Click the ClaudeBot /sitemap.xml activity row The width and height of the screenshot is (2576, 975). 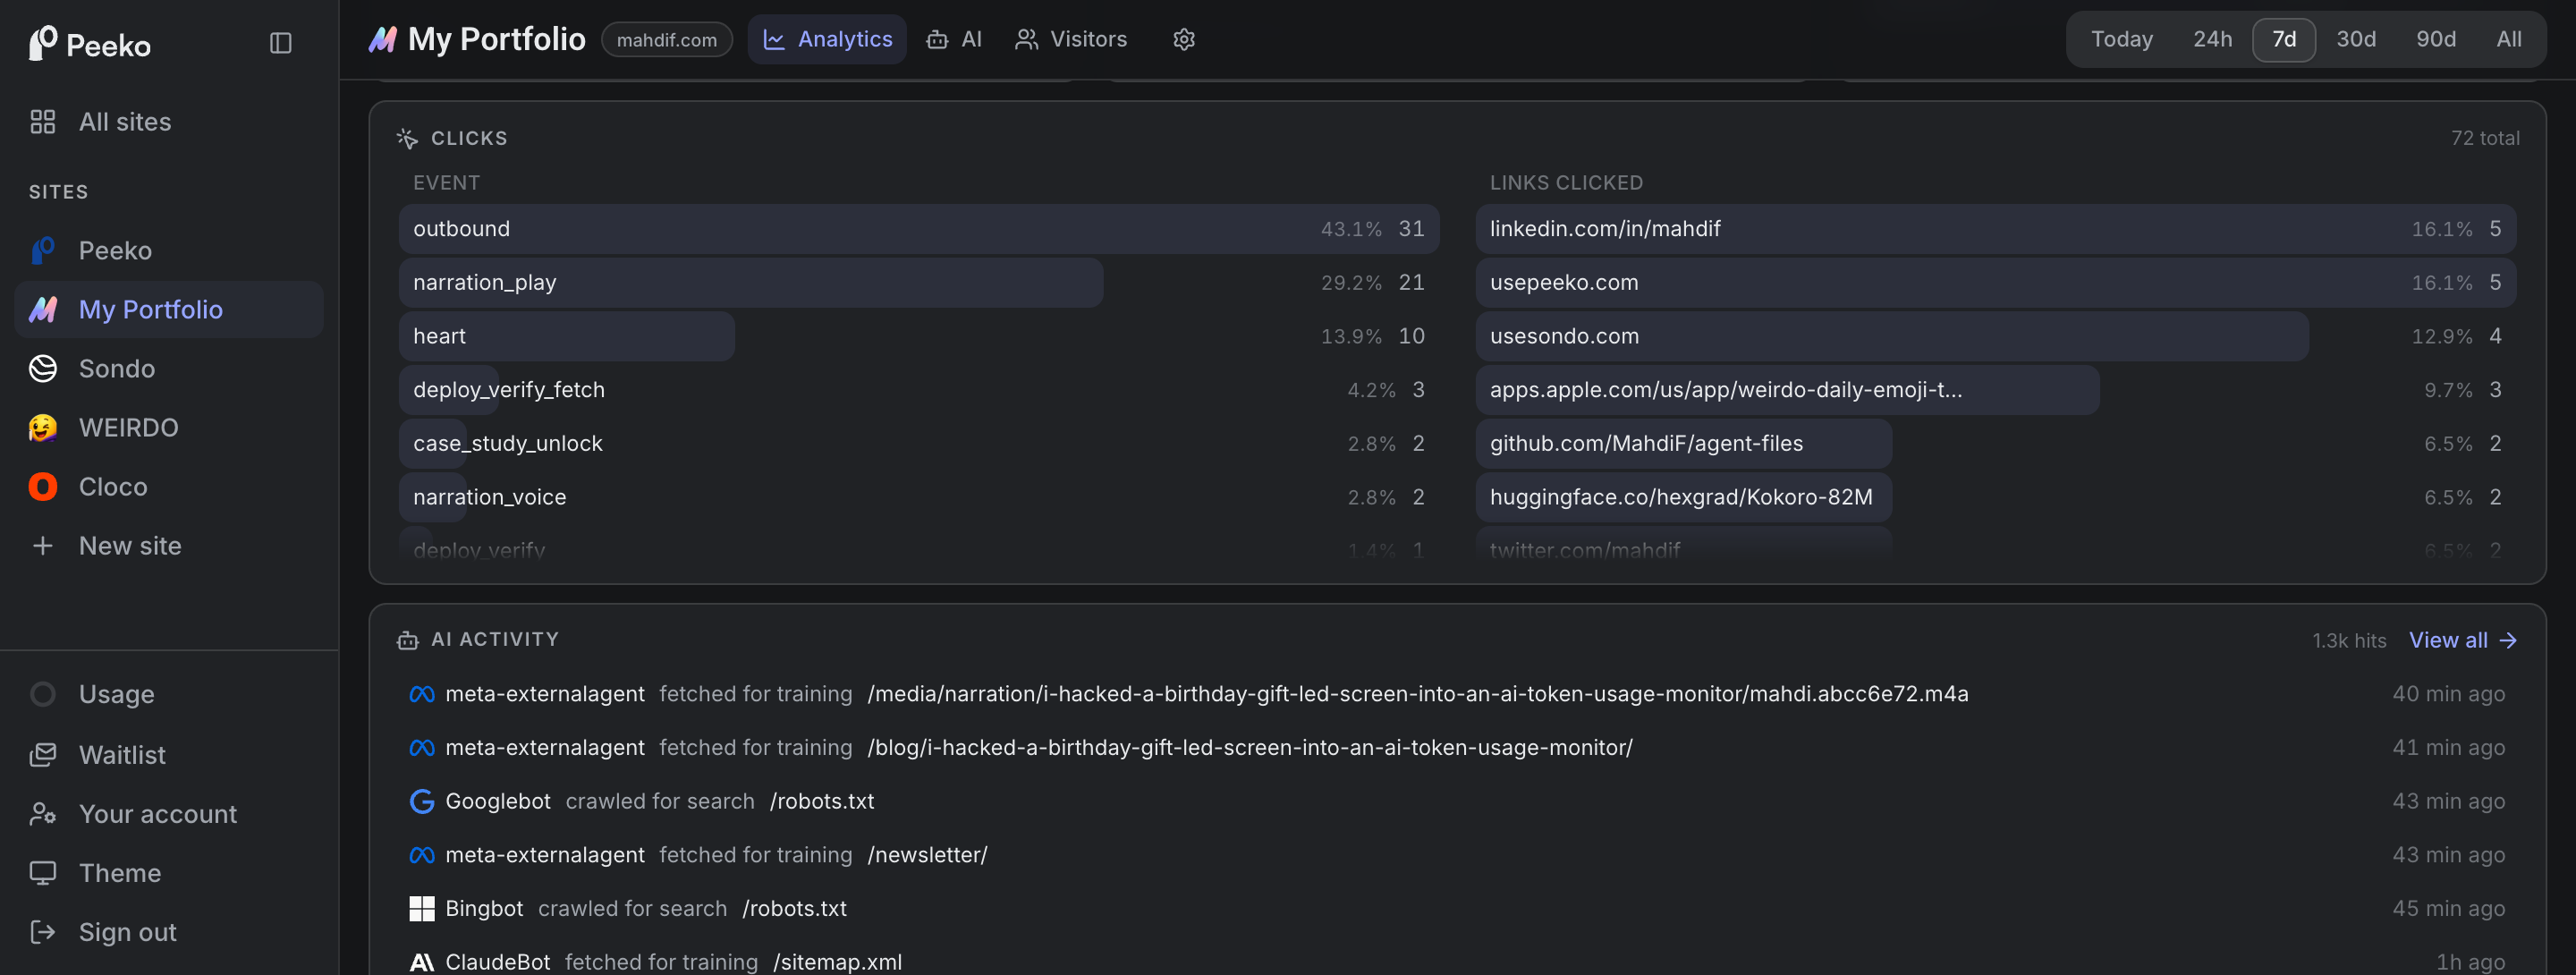(1457, 962)
